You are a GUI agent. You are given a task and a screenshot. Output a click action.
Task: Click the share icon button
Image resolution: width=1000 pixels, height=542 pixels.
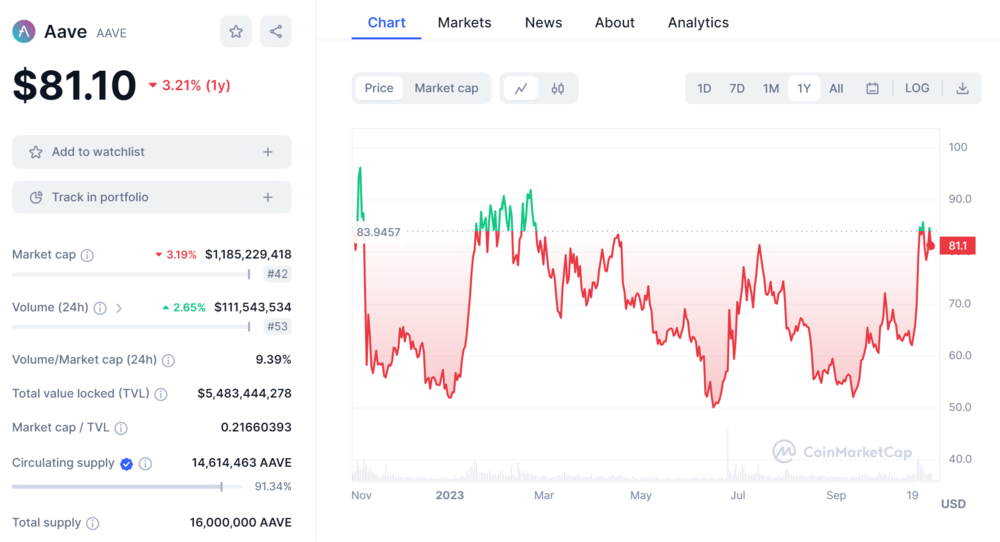tap(276, 32)
